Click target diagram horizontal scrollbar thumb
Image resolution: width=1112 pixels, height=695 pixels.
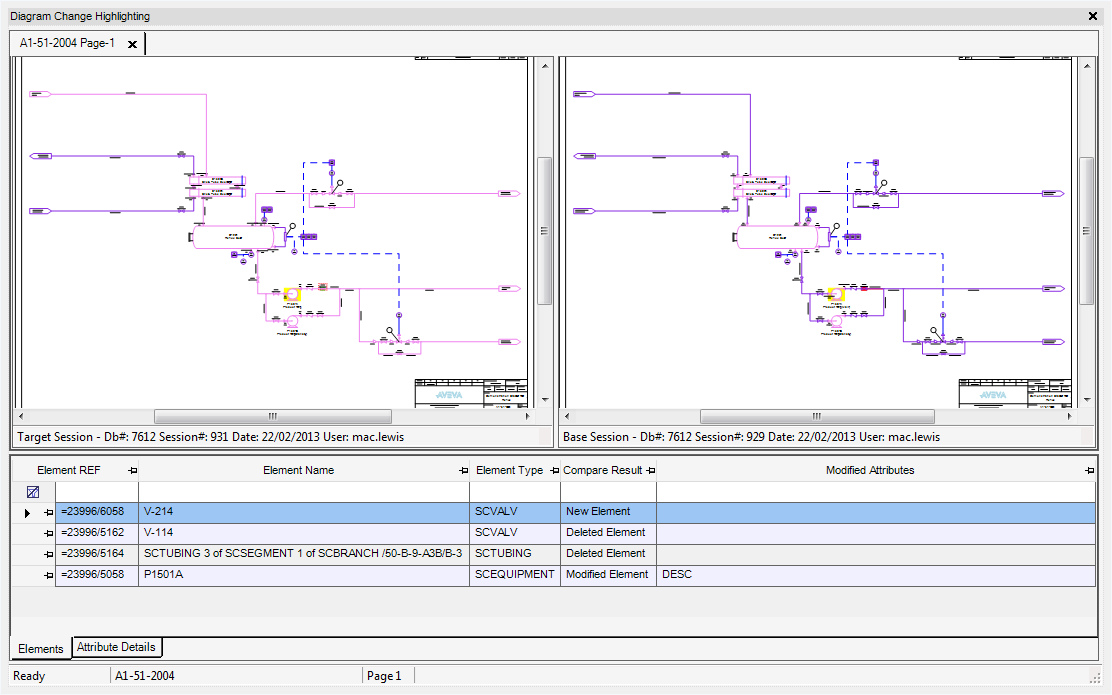[x=273, y=416]
